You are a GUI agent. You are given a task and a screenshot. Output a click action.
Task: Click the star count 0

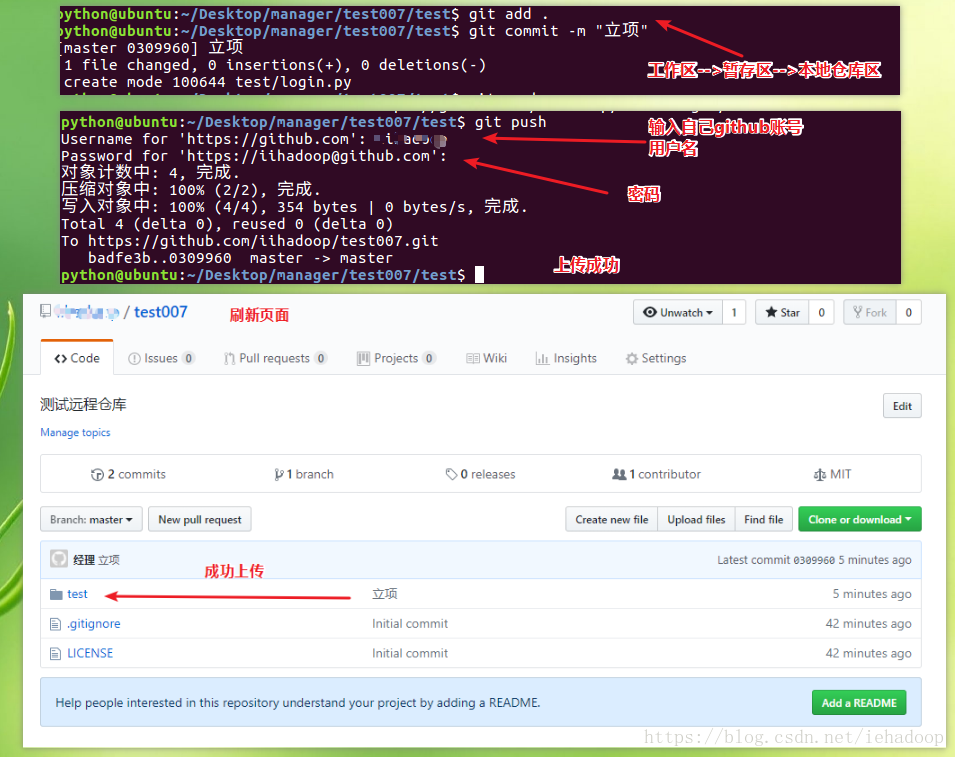(x=821, y=312)
